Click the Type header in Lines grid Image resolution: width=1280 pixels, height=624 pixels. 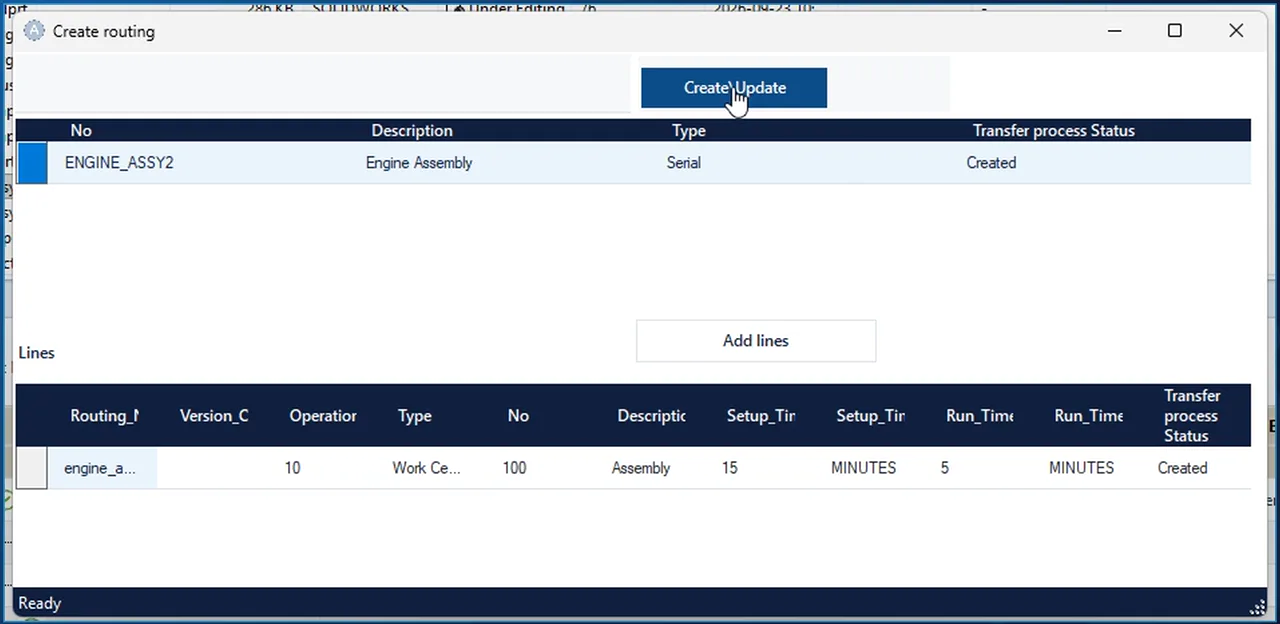[x=415, y=416]
